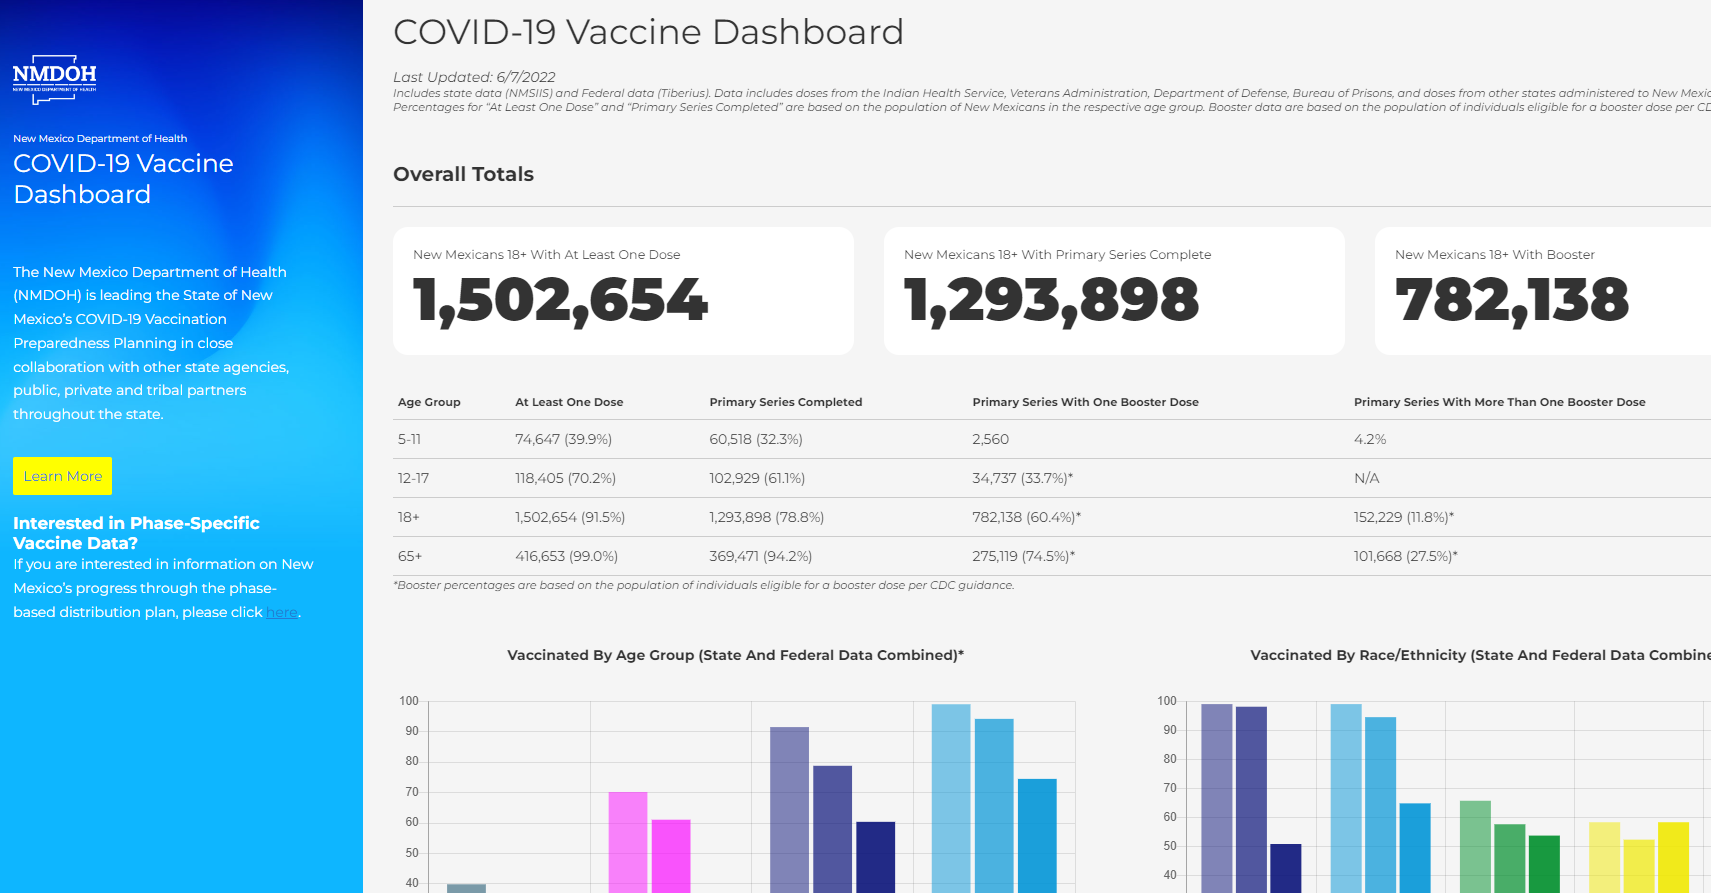Viewport: 1711px width, 893px height.
Task: Click the Last Updated: 6/7/2022 text
Action: [474, 77]
